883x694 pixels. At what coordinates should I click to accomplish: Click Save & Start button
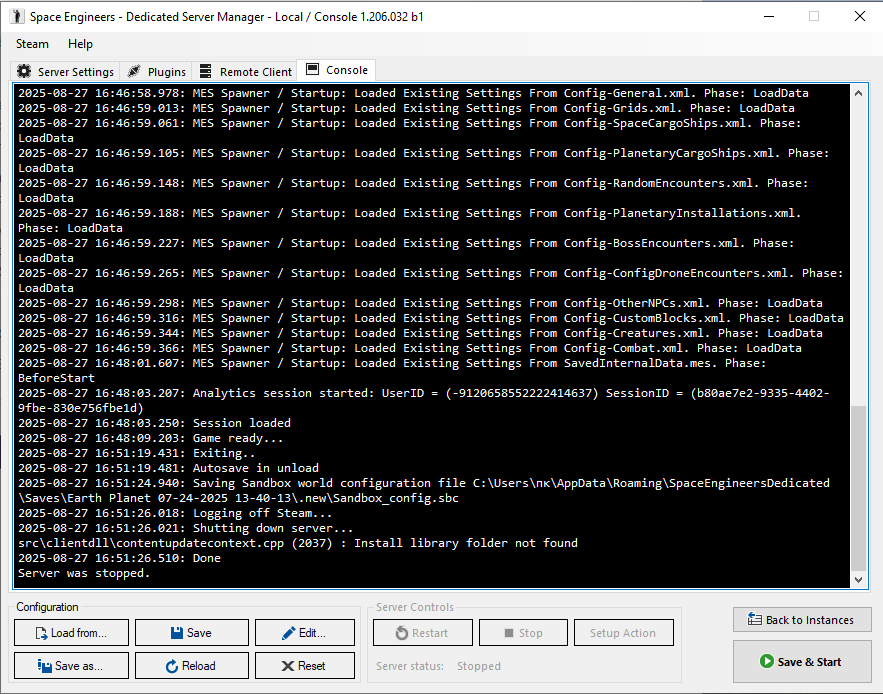click(x=802, y=662)
